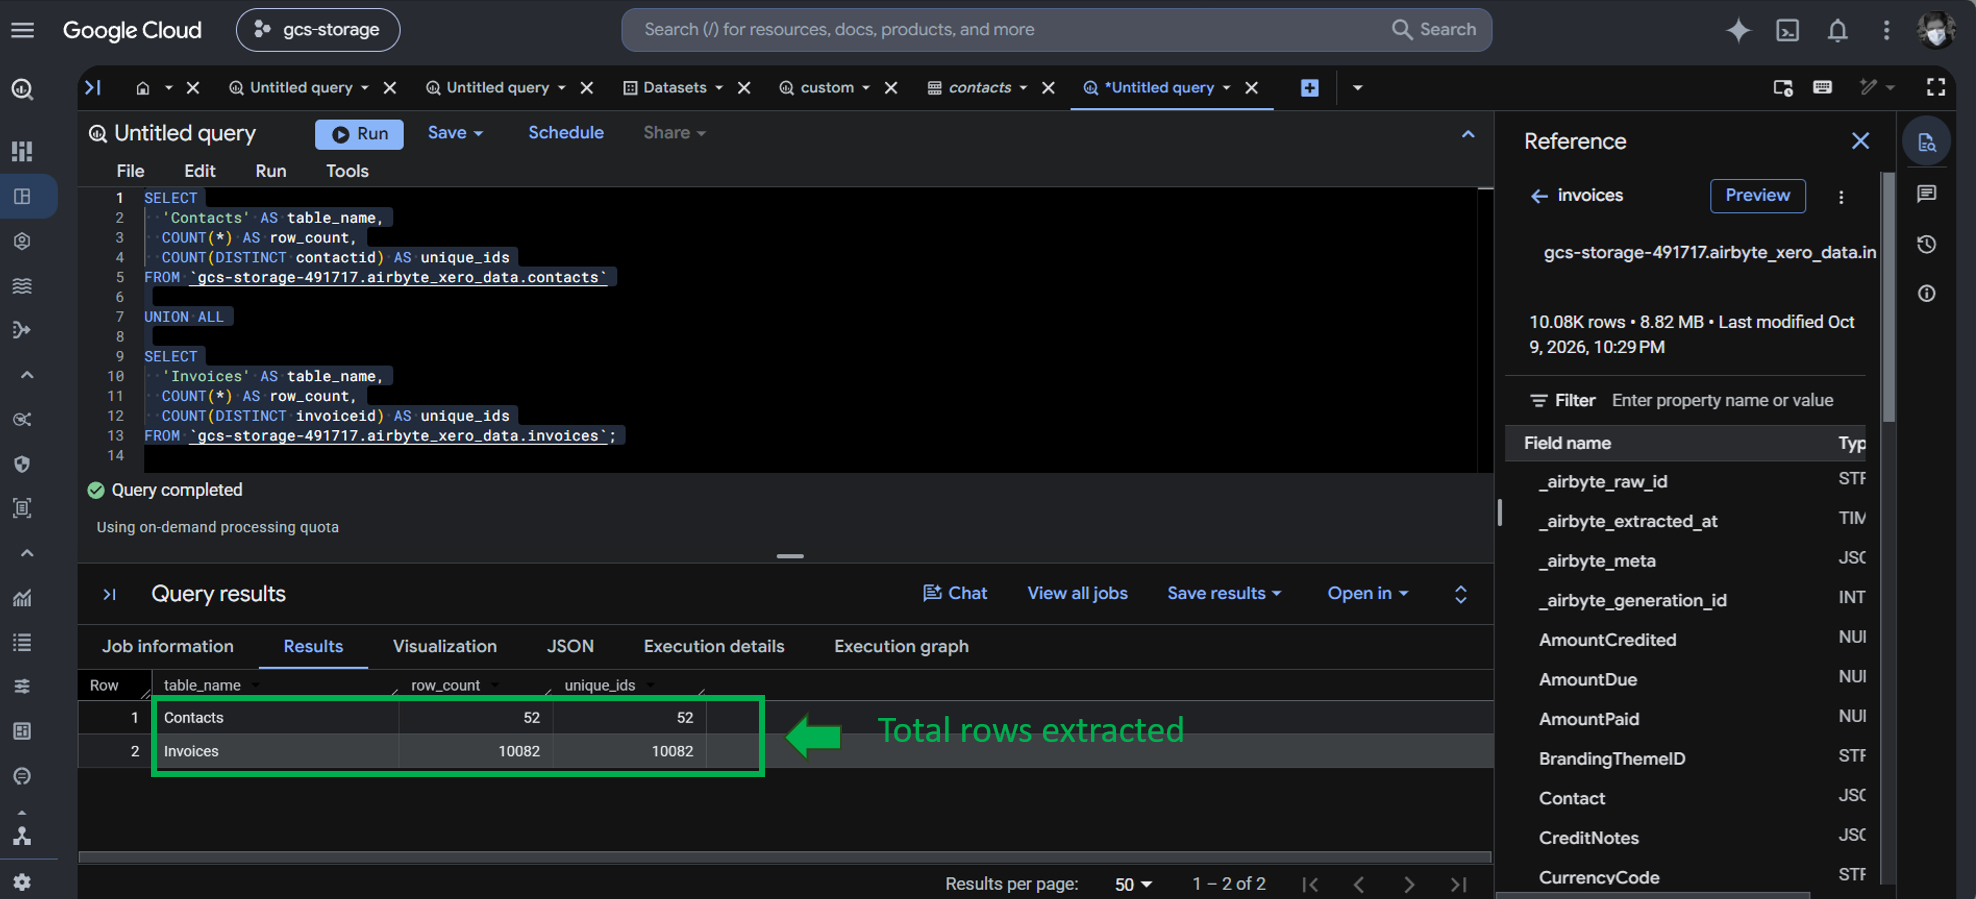Viewport: 1976px width, 899px height.
Task: Open the Tools menu
Action: [347, 171]
